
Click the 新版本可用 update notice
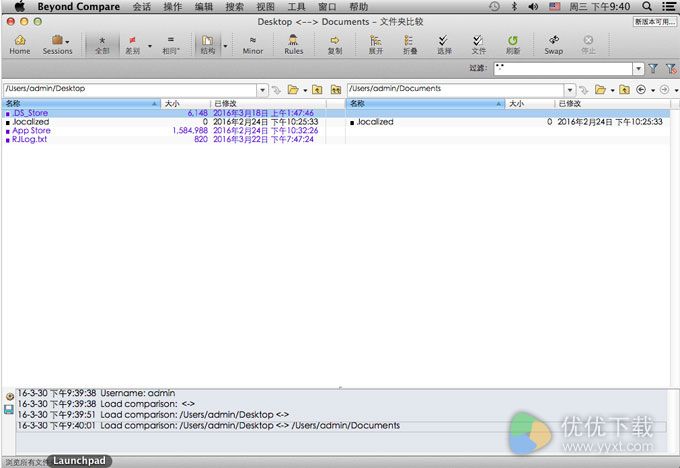point(654,22)
